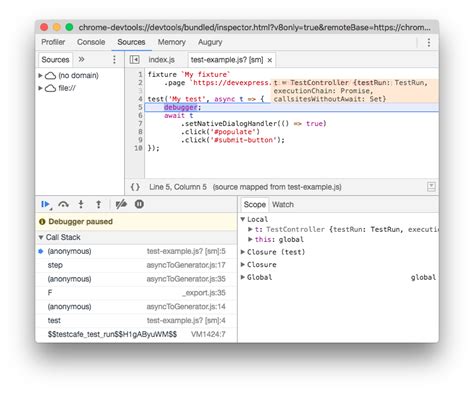474x393 pixels.
Task: Select $$testcafe_test_run VM1424:7 frame
Action: [x=136, y=334]
